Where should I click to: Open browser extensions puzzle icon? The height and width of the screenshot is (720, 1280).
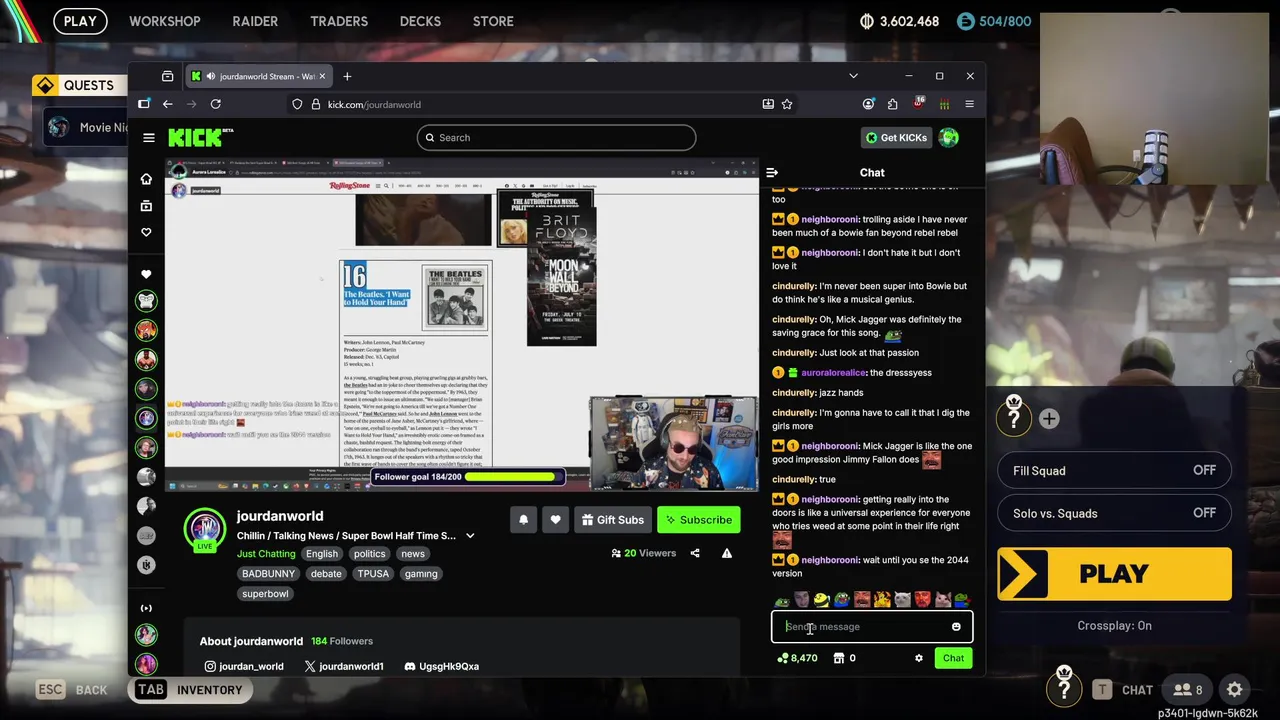(x=893, y=104)
